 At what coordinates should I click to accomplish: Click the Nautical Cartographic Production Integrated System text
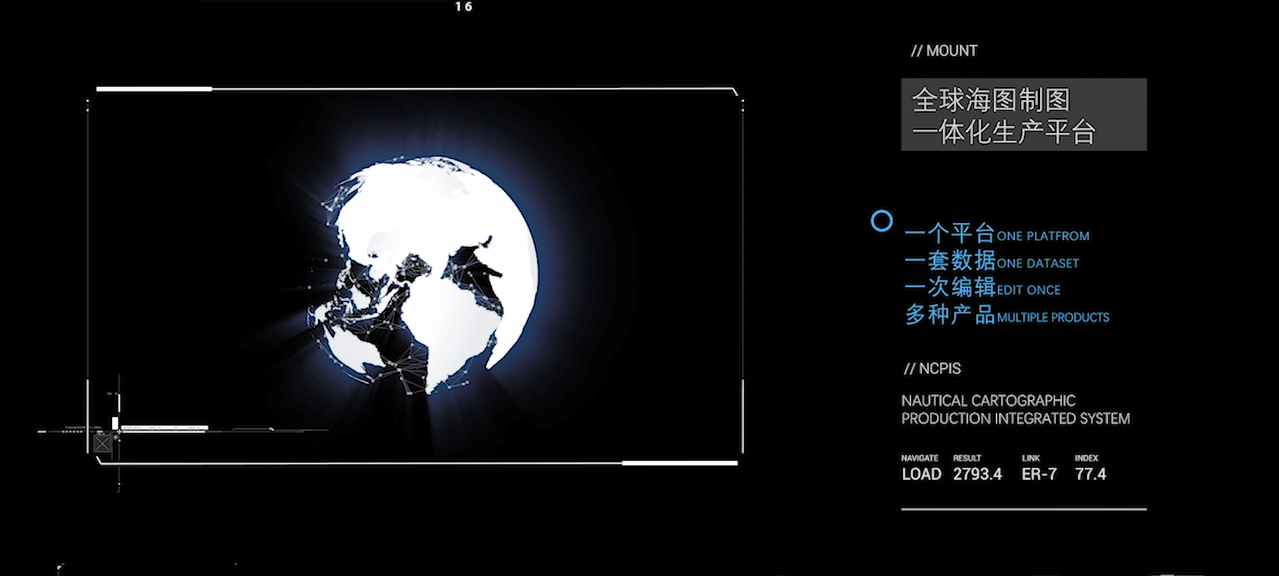point(1015,410)
